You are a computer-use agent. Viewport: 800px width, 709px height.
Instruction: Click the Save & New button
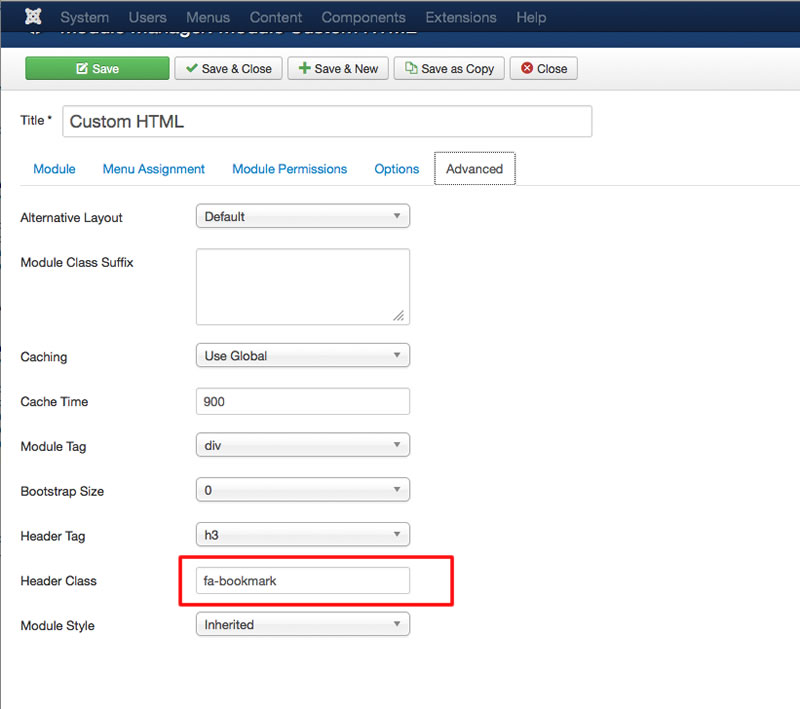click(x=338, y=68)
